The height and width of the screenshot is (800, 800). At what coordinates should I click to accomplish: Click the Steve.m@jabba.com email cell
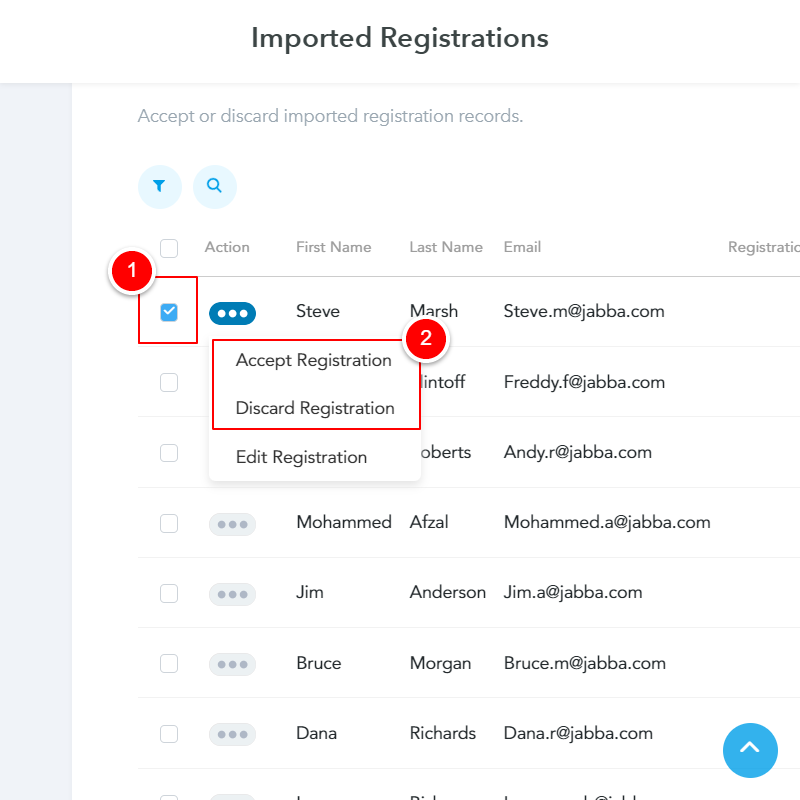click(584, 311)
